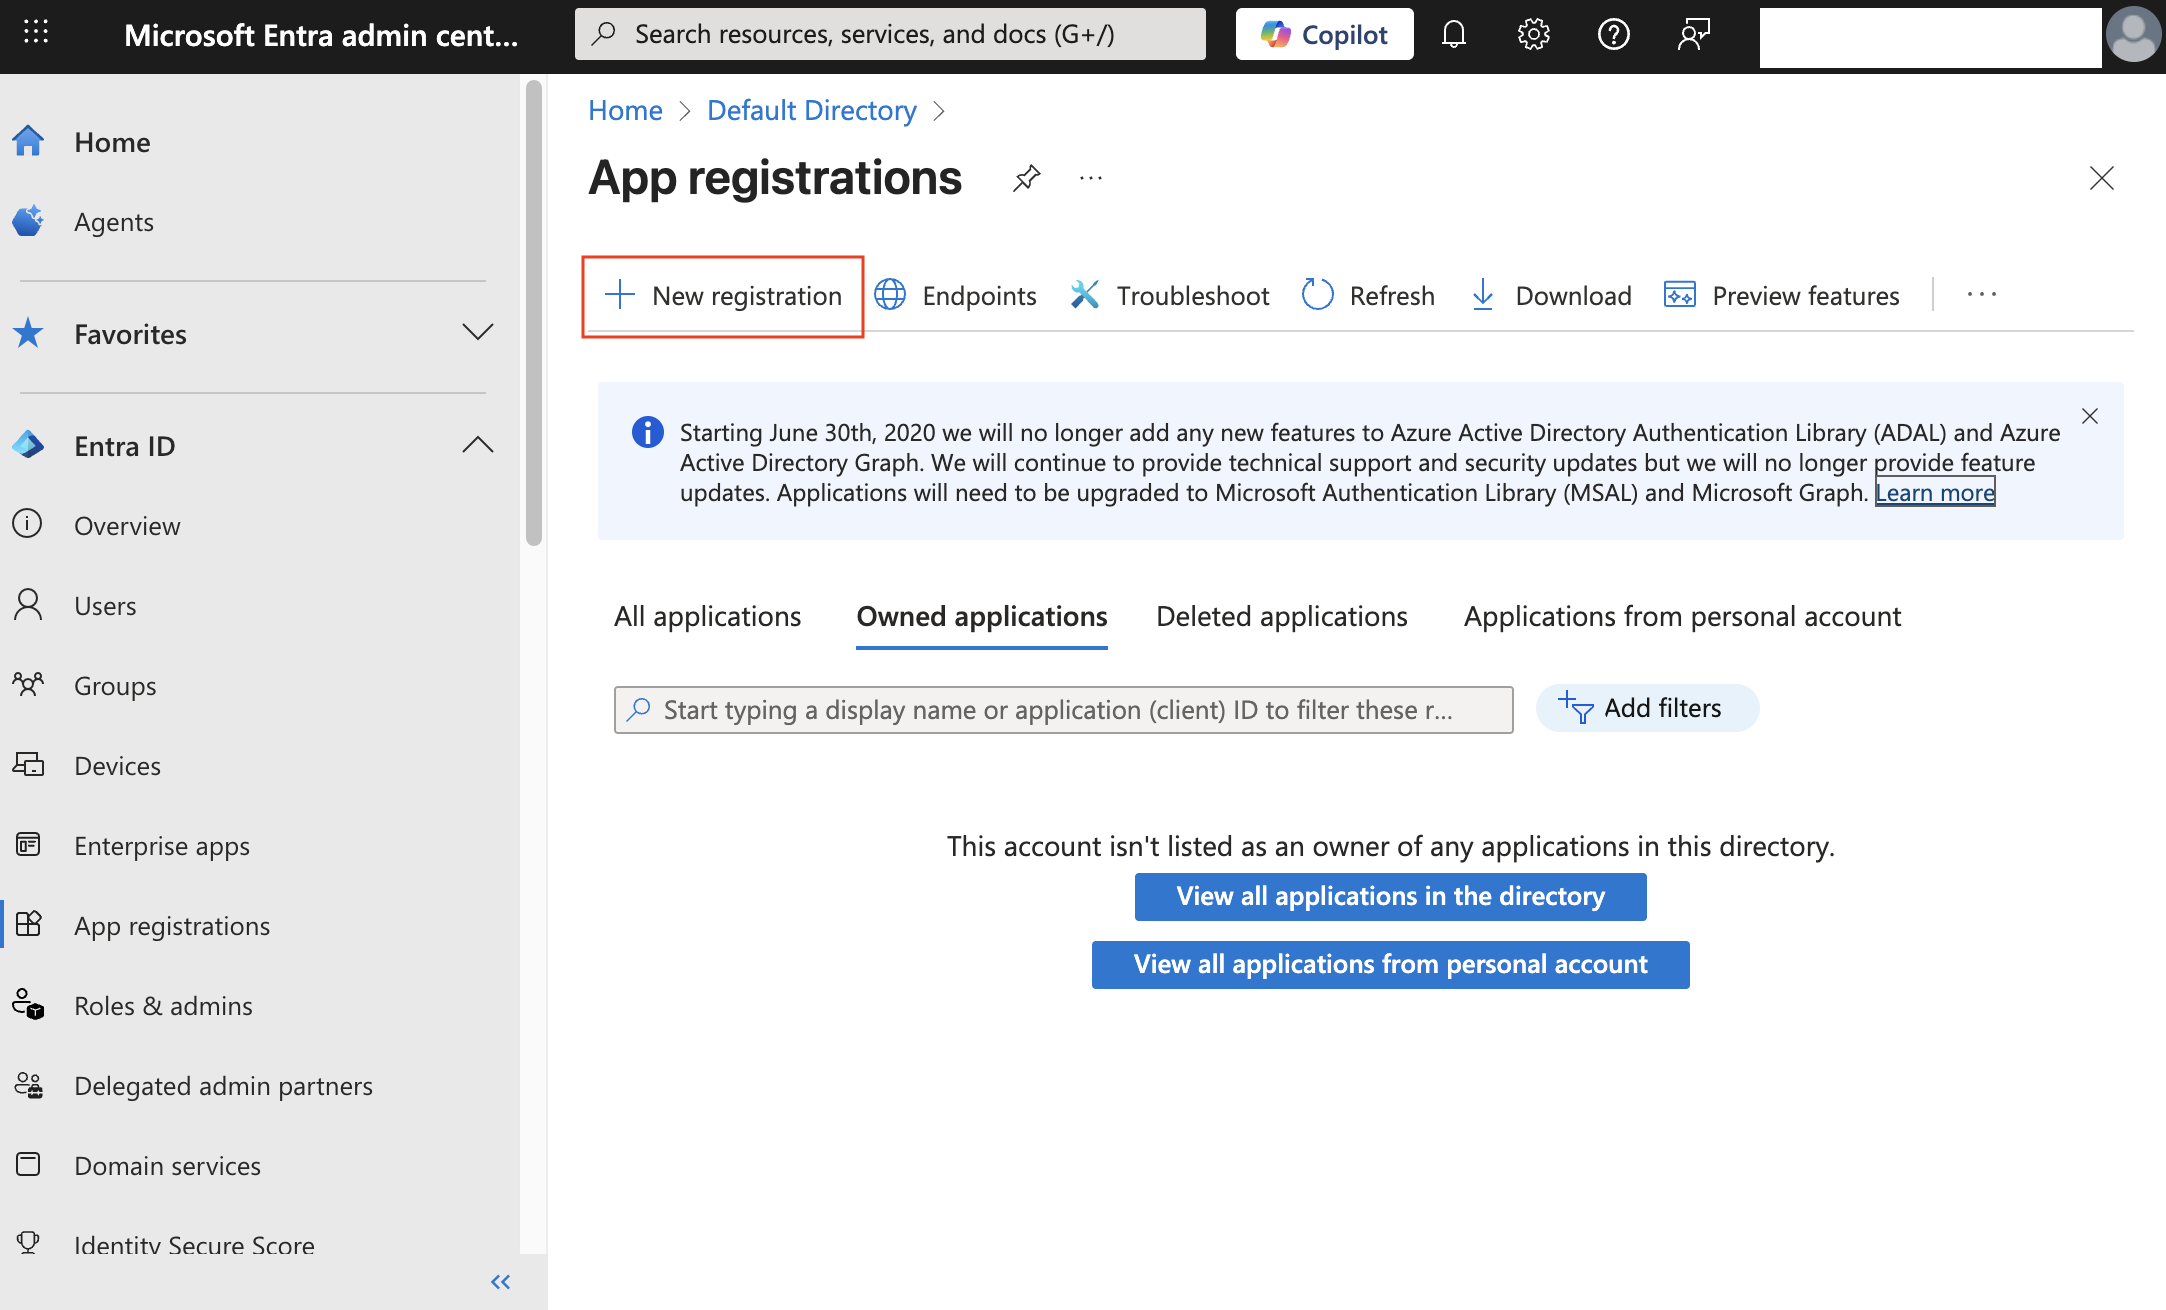Viewport: 2166px width, 1310px height.
Task: Open Copilot from the top bar
Action: [1323, 33]
